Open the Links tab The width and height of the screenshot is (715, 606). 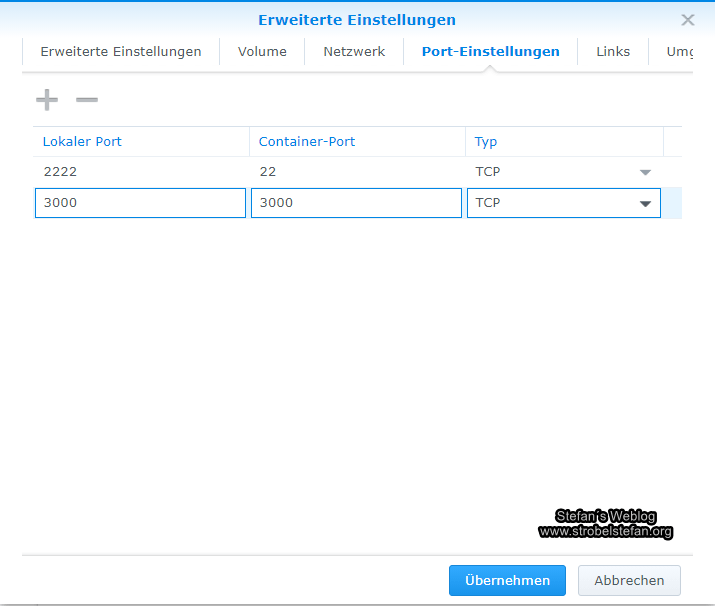click(613, 52)
